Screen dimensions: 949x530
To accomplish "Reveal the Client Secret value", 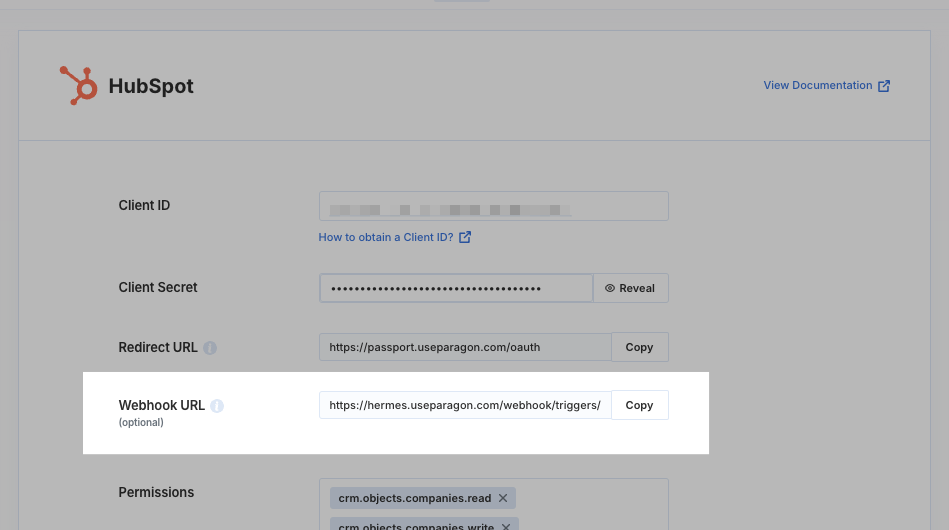I will tap(631, 288).
